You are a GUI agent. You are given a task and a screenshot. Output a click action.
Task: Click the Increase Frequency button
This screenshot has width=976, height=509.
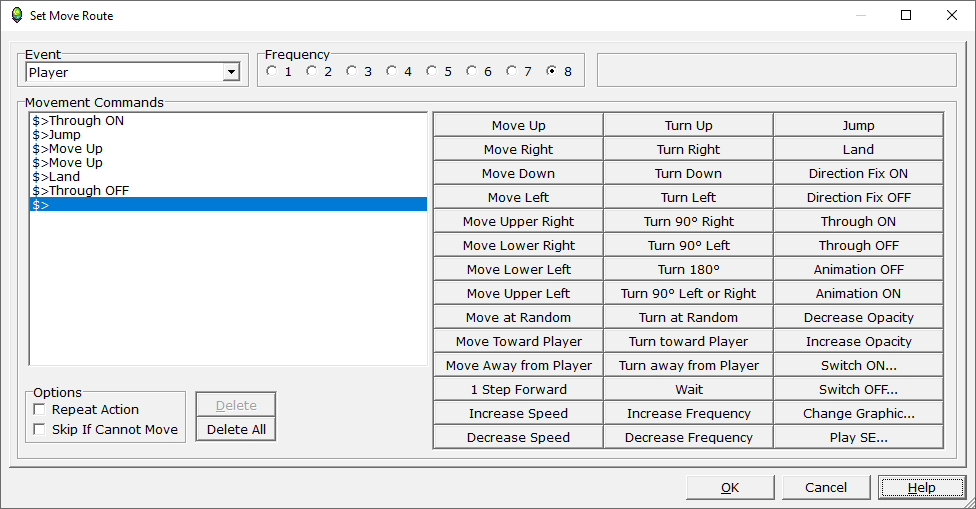688,413
